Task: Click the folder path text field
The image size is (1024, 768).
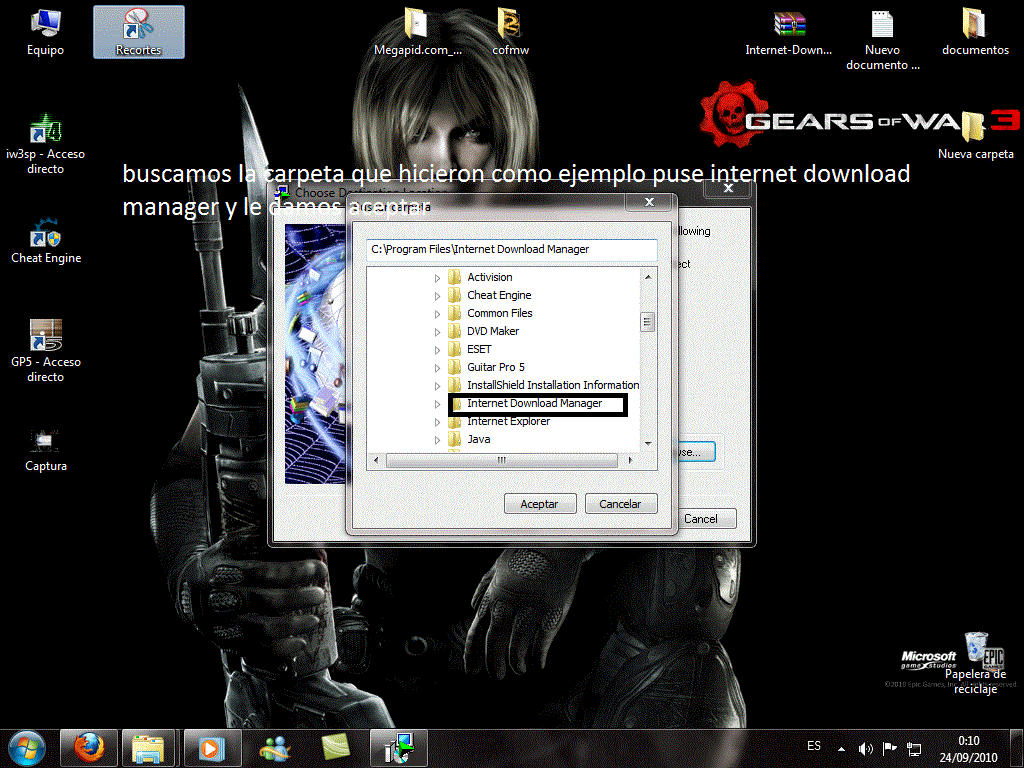Action: click(511, 249)
